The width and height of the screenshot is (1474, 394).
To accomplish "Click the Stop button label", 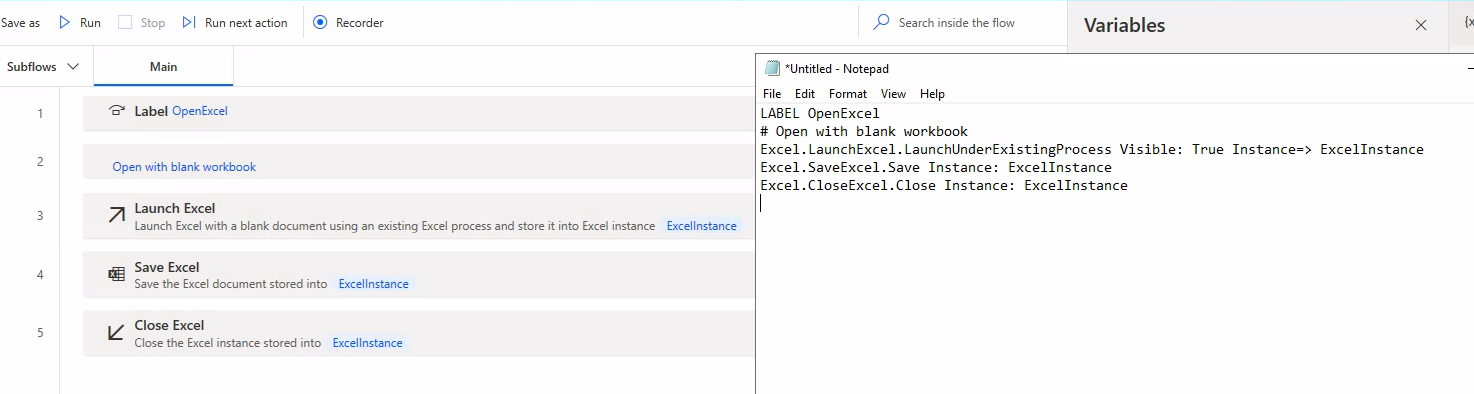I will (x=153, y=22).
